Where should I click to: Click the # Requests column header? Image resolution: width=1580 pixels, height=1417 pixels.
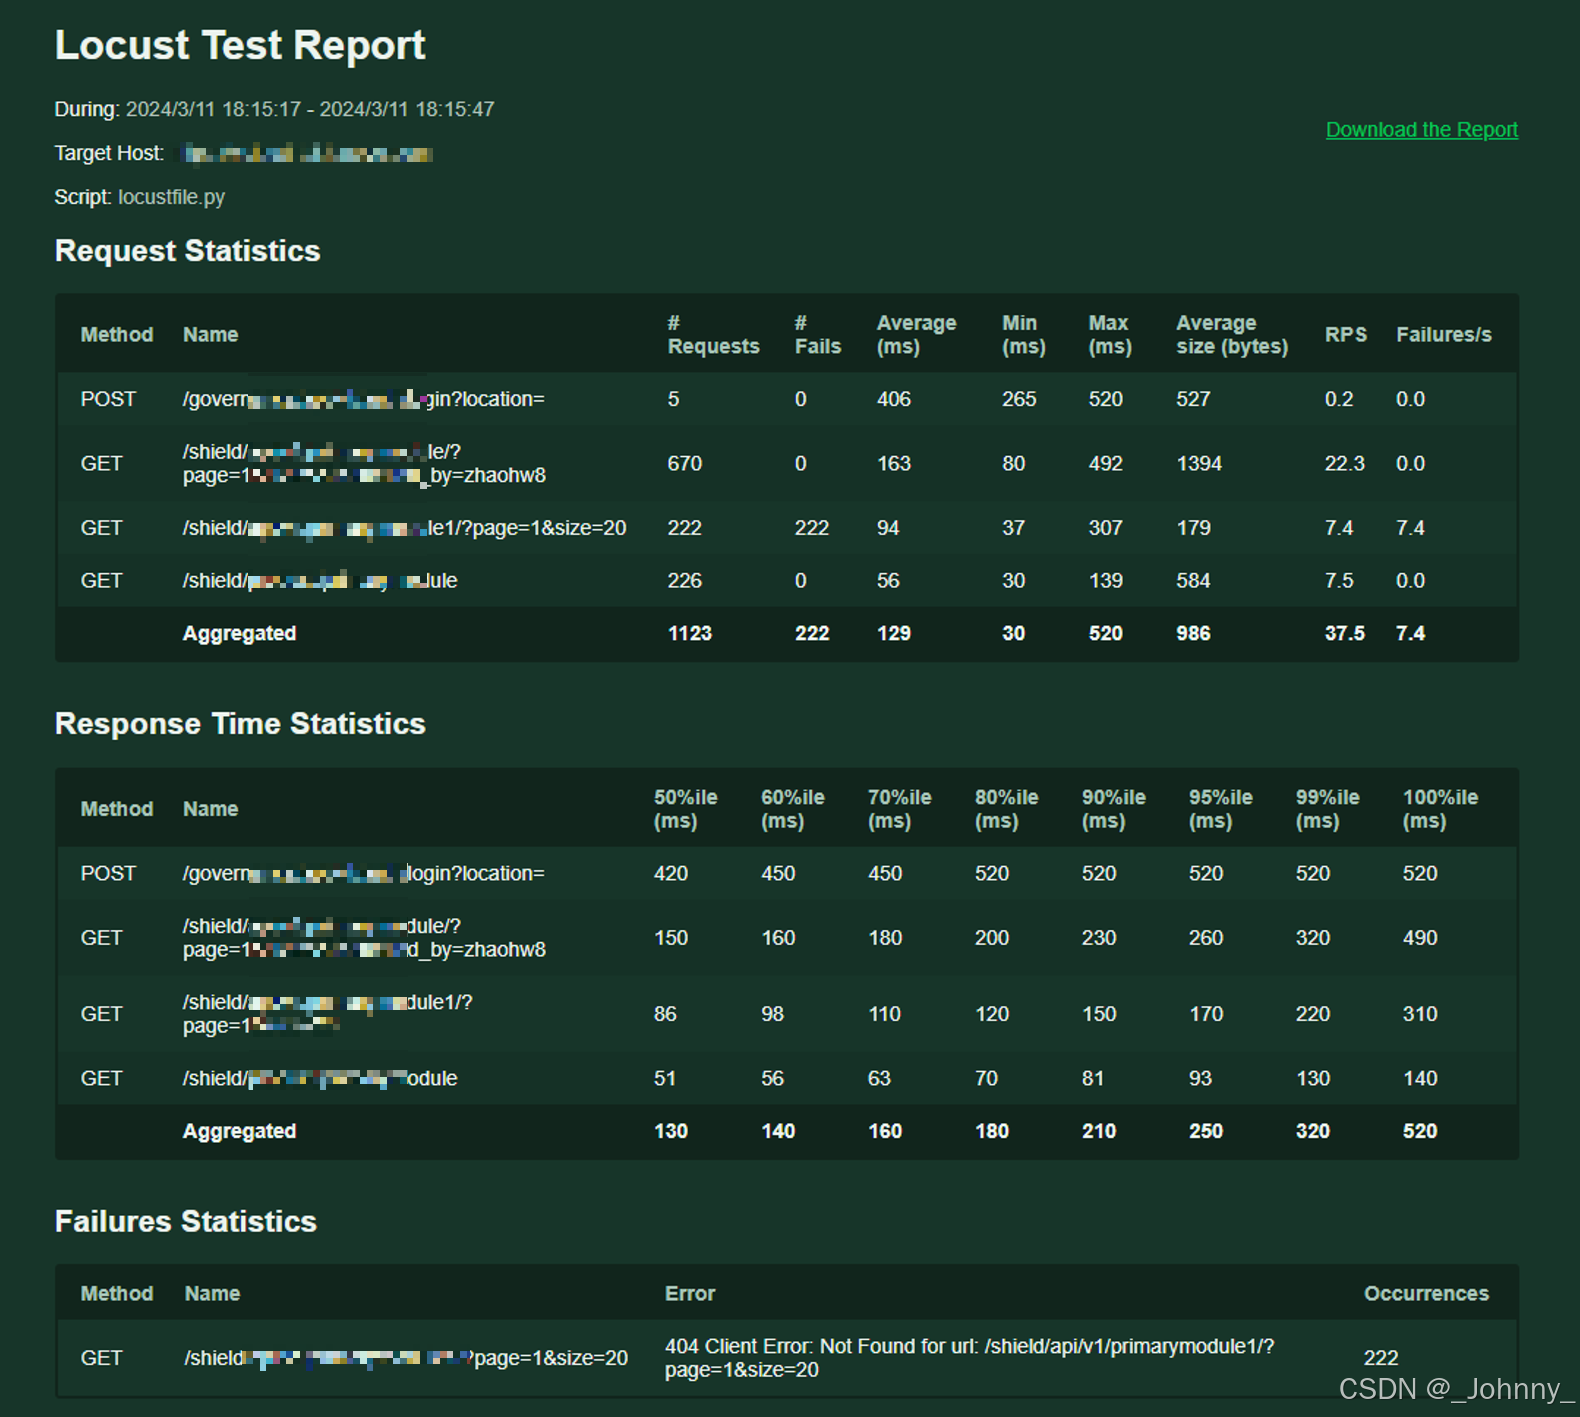713,335
